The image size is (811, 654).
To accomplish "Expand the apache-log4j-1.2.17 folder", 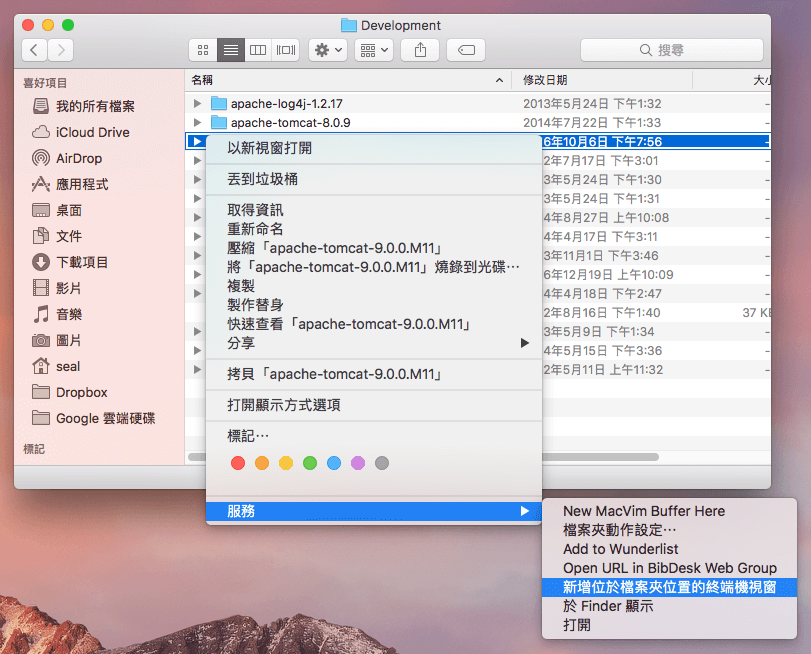I will [198, 103].
